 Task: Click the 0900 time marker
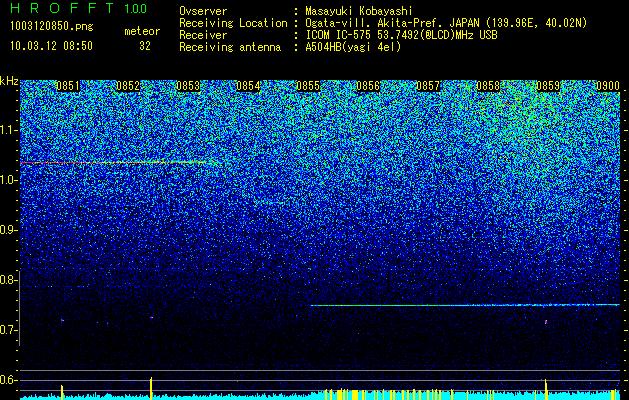click(608, 86)
